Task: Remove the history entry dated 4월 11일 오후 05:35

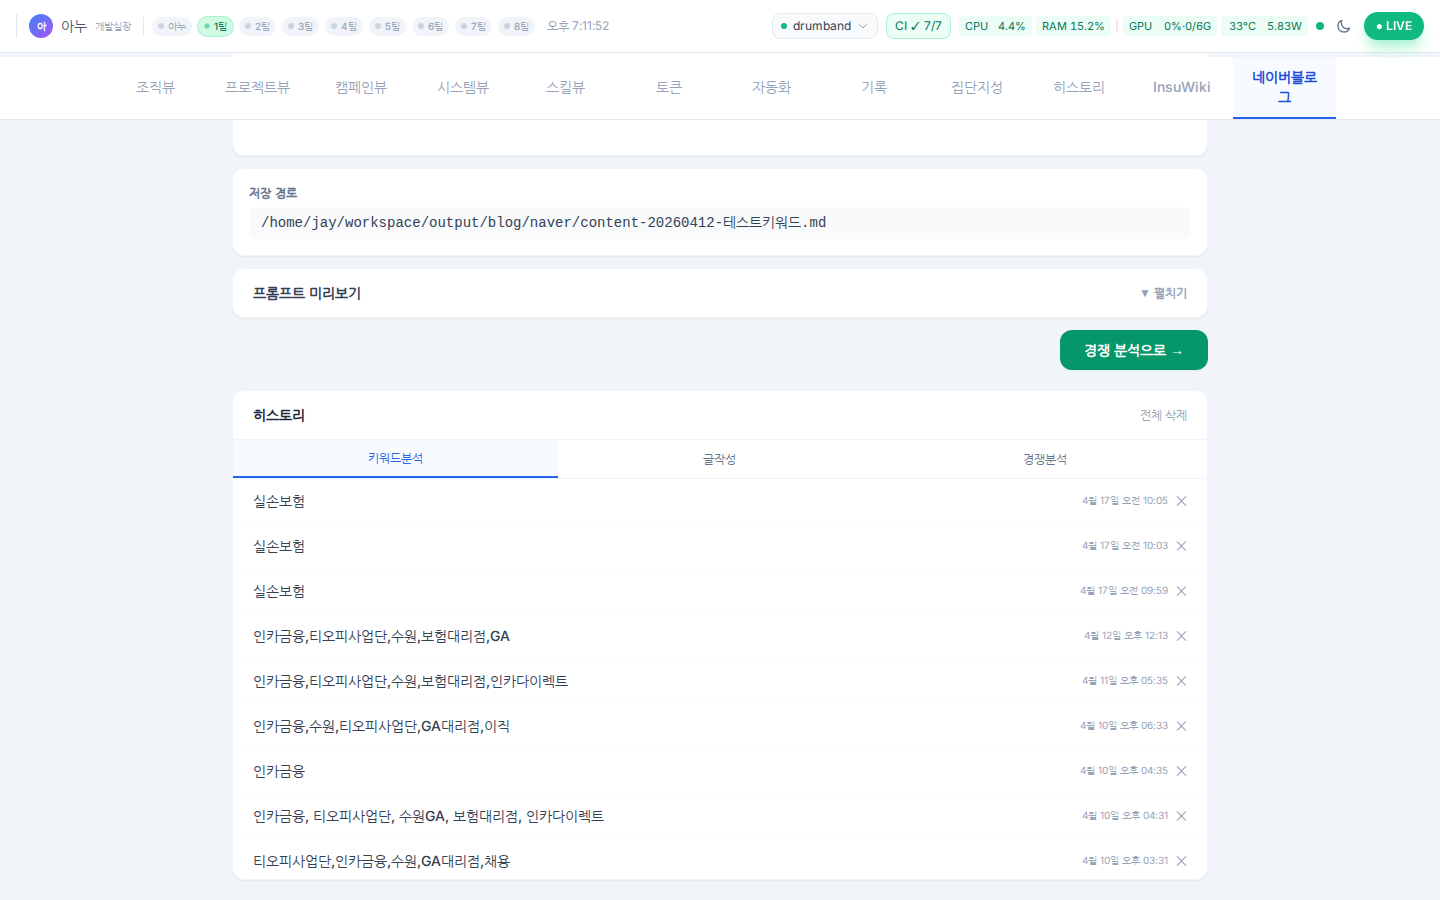Action: [x=1181, y=681]
